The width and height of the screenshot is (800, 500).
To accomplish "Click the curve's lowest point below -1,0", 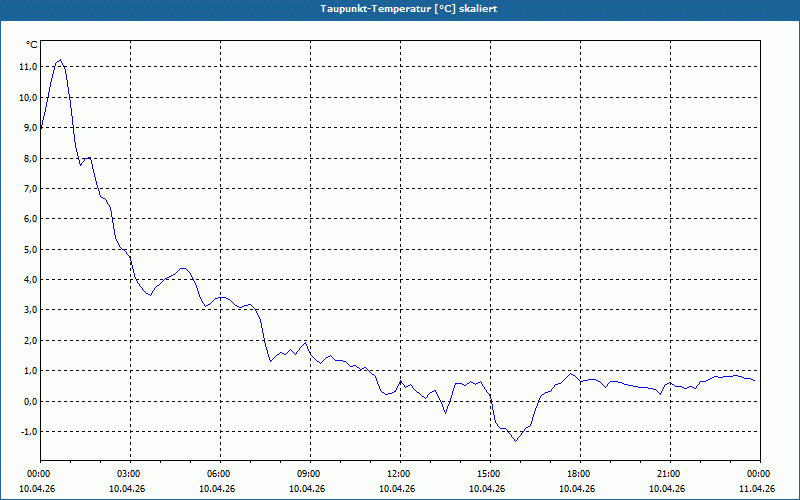I will tap(515, 441).
